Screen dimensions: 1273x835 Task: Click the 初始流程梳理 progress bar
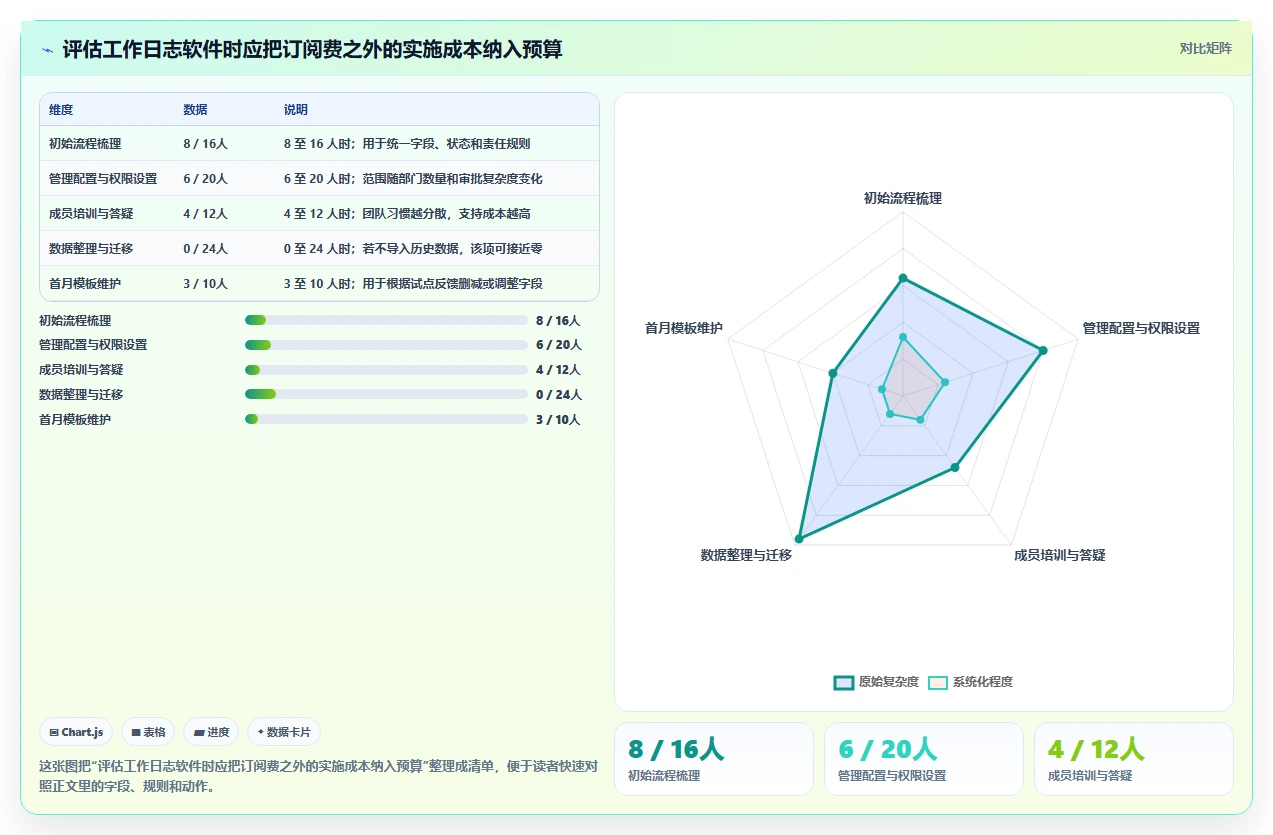pos(386,320)
